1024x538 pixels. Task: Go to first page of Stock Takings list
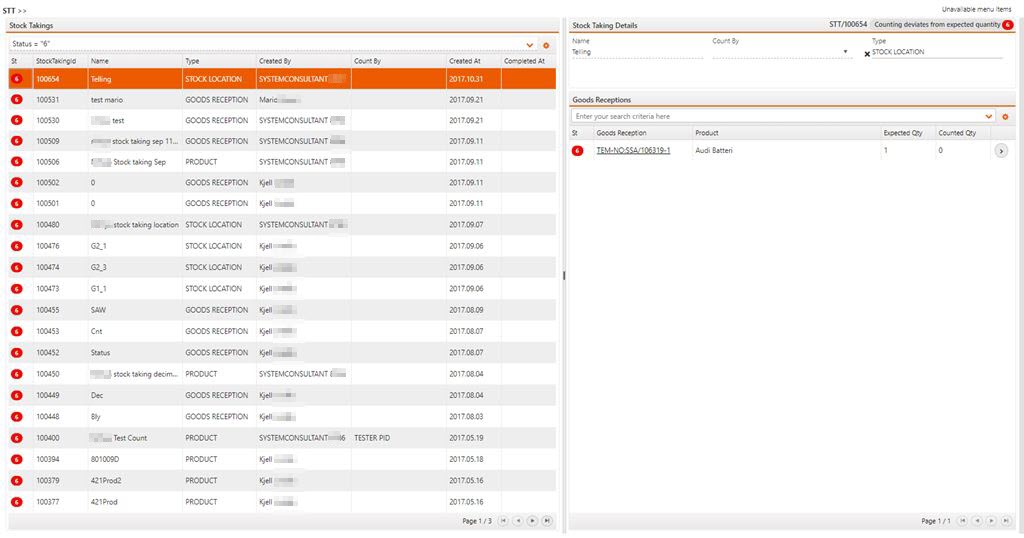503,521
